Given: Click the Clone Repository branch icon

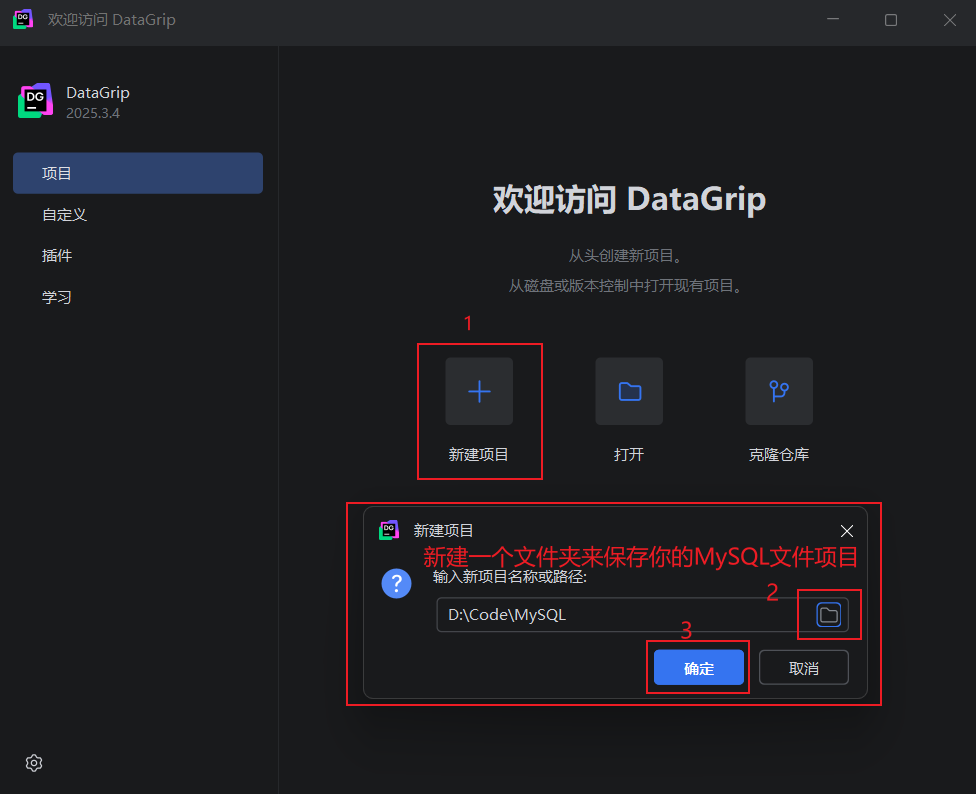Looking at the screenshot, I should pyautogui.click(x=779, y=391).
